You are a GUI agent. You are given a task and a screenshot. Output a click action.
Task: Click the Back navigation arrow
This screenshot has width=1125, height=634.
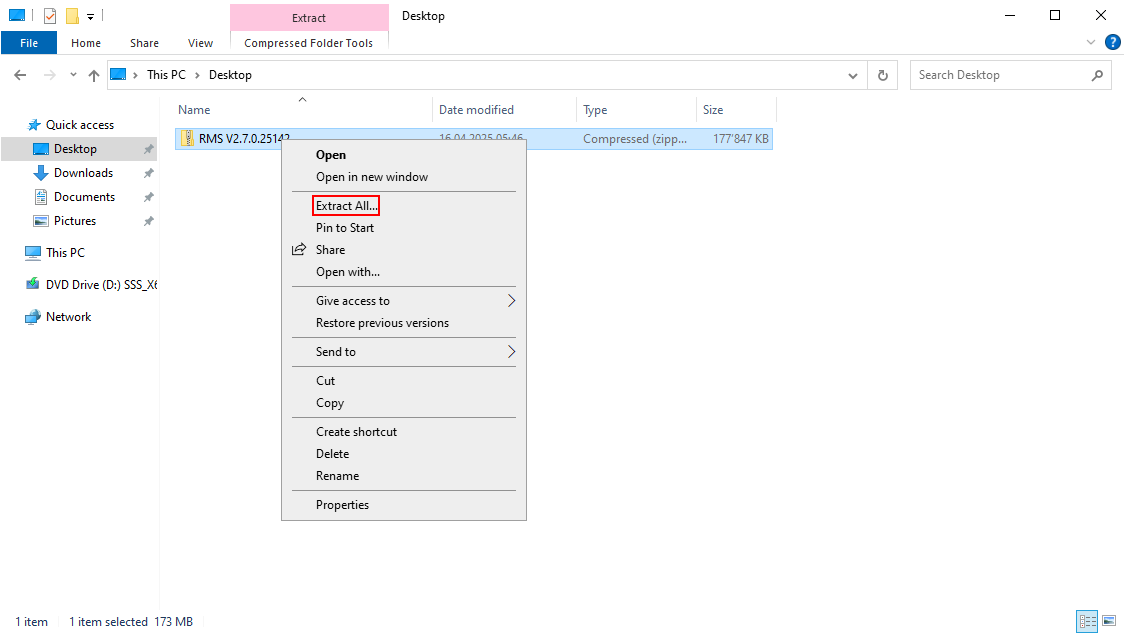click(x=20, y=75)
